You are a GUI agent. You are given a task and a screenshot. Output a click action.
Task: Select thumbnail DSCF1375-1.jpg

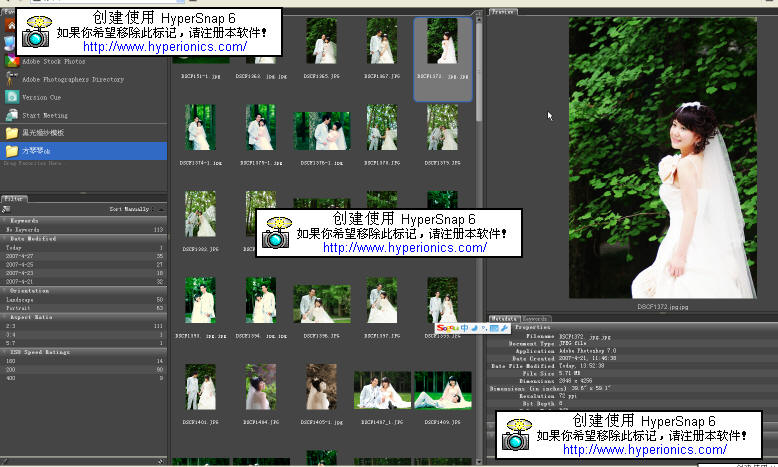click(261, 127)
